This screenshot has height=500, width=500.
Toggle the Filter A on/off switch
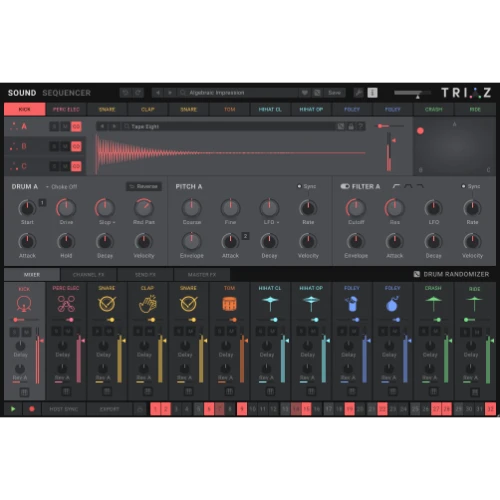pyautogui.click(x=345, y=186)
